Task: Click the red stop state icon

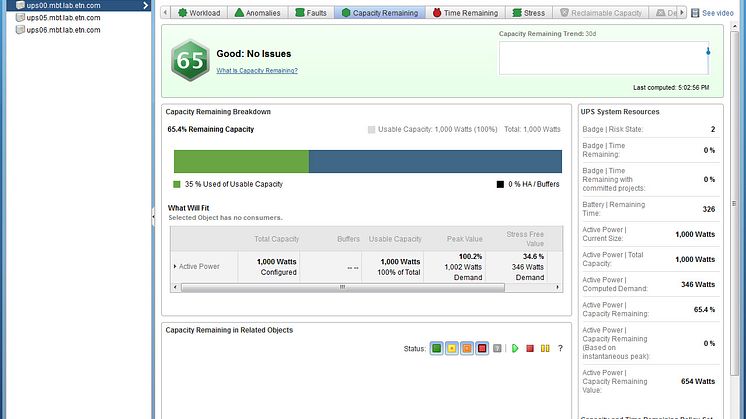Action: coord(530,349)
